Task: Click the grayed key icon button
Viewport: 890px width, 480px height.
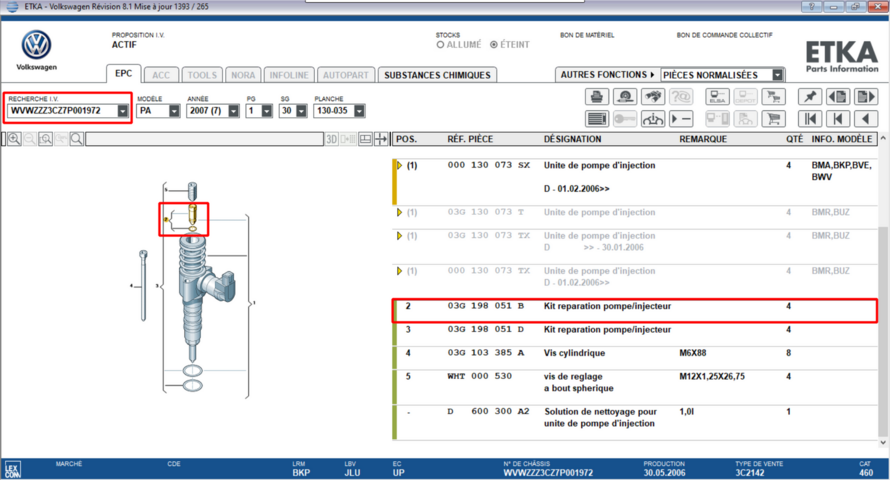Action: 625,119
